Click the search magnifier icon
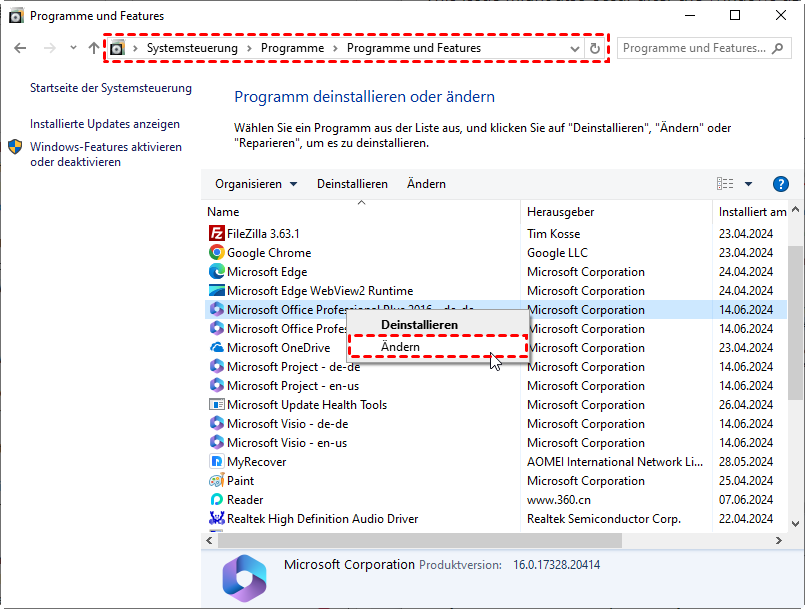This screenshot has width=805, height=609. coord(778,48)
